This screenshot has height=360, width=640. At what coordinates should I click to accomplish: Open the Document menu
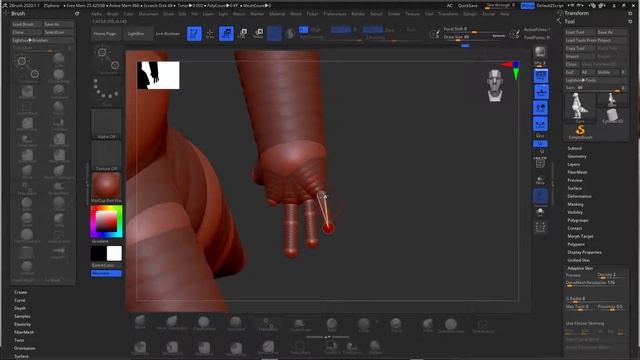click(x=148, y=14)
